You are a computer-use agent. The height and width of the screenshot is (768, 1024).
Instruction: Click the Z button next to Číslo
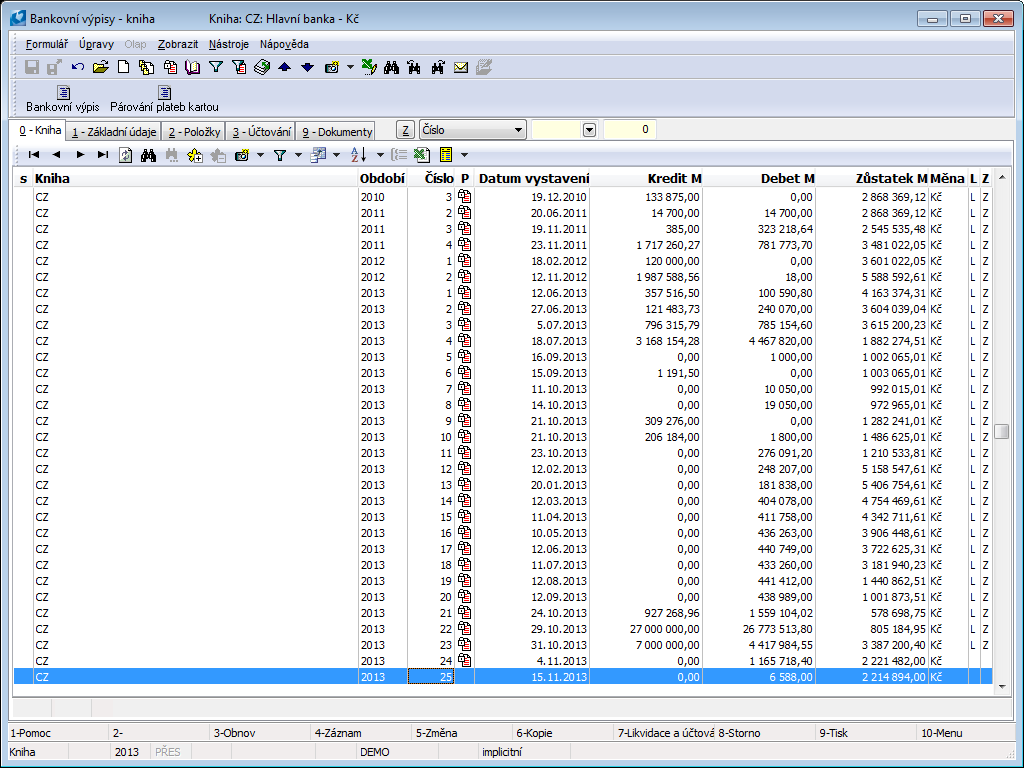coord(405,130)
